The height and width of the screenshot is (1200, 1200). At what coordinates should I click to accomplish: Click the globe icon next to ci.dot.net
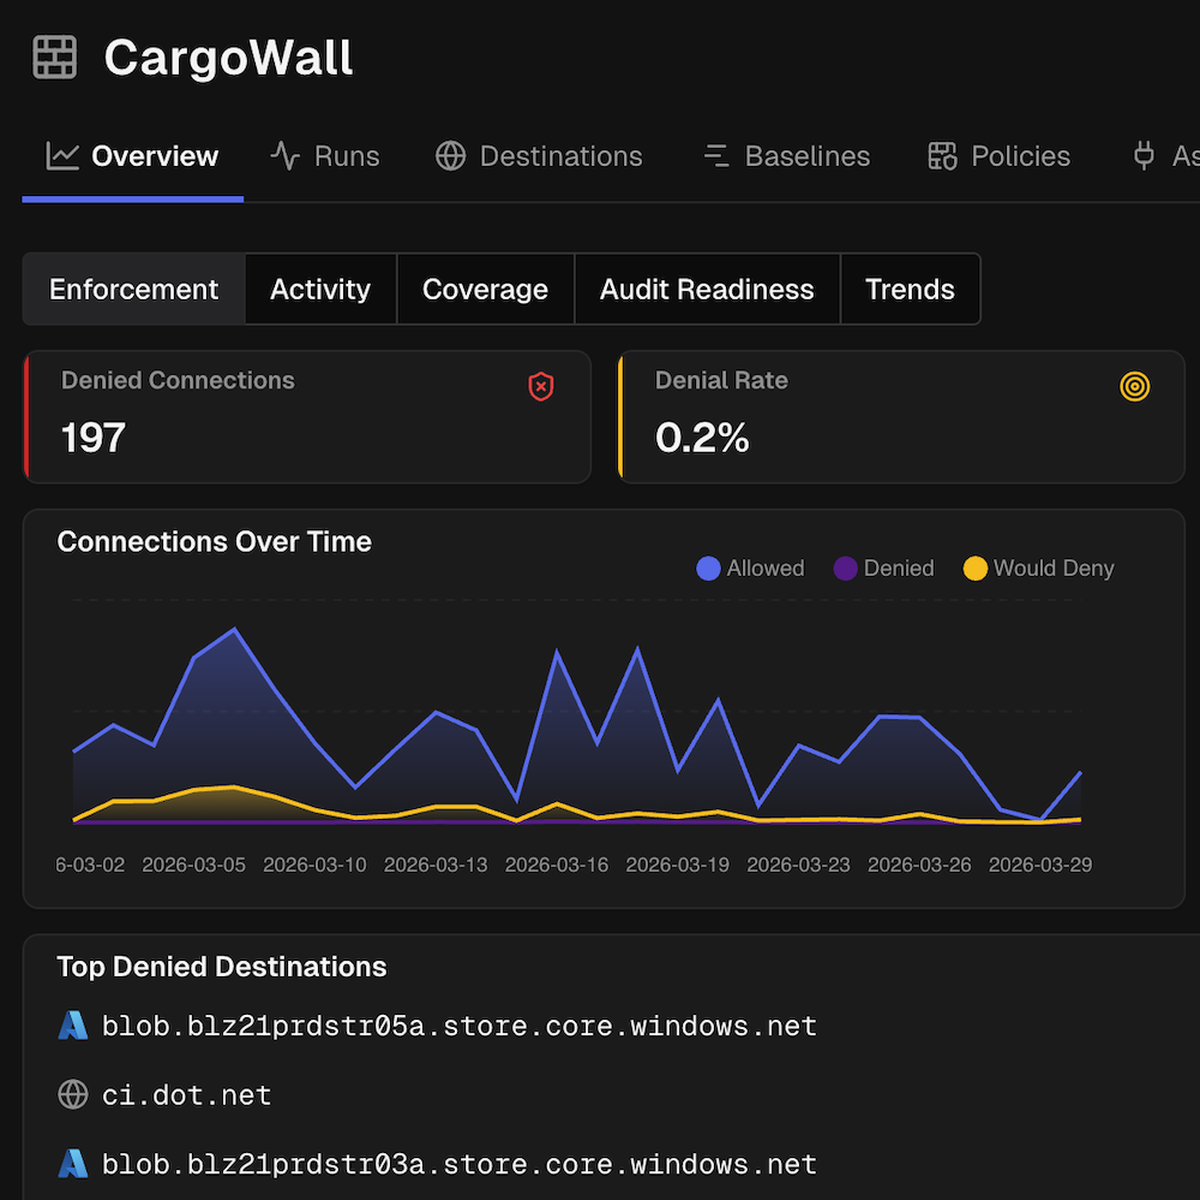point(73,1095)
